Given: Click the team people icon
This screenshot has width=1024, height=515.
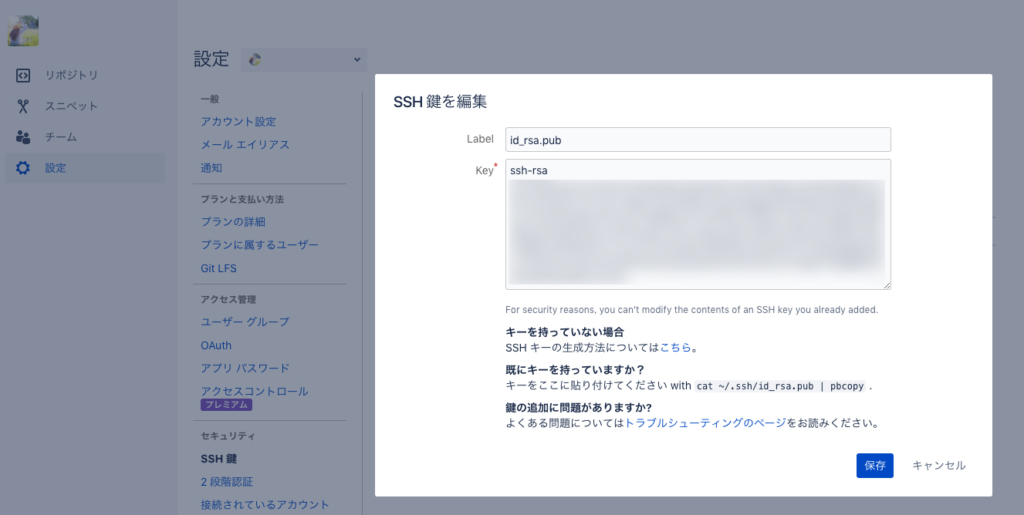Looking at the screenshot, I should point(23,137).
